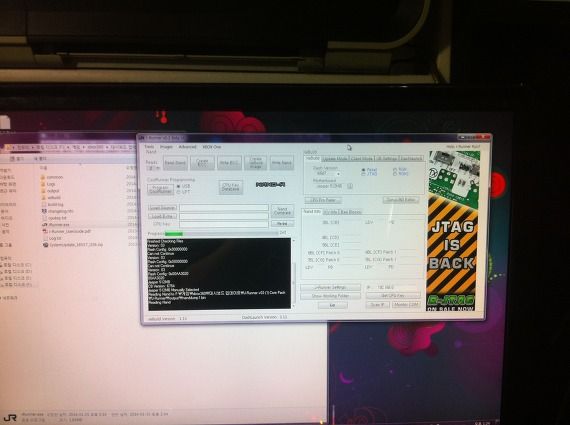Click the JTAG IS BACK advertisement banner
The width and height of the screenshot is (570, 425).
point(452,231)
